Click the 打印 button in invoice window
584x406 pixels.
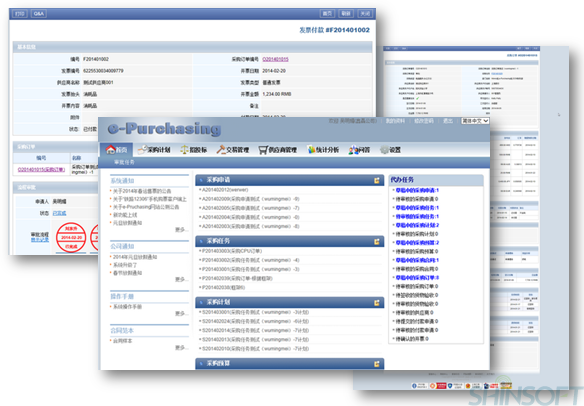pos(20,14)
